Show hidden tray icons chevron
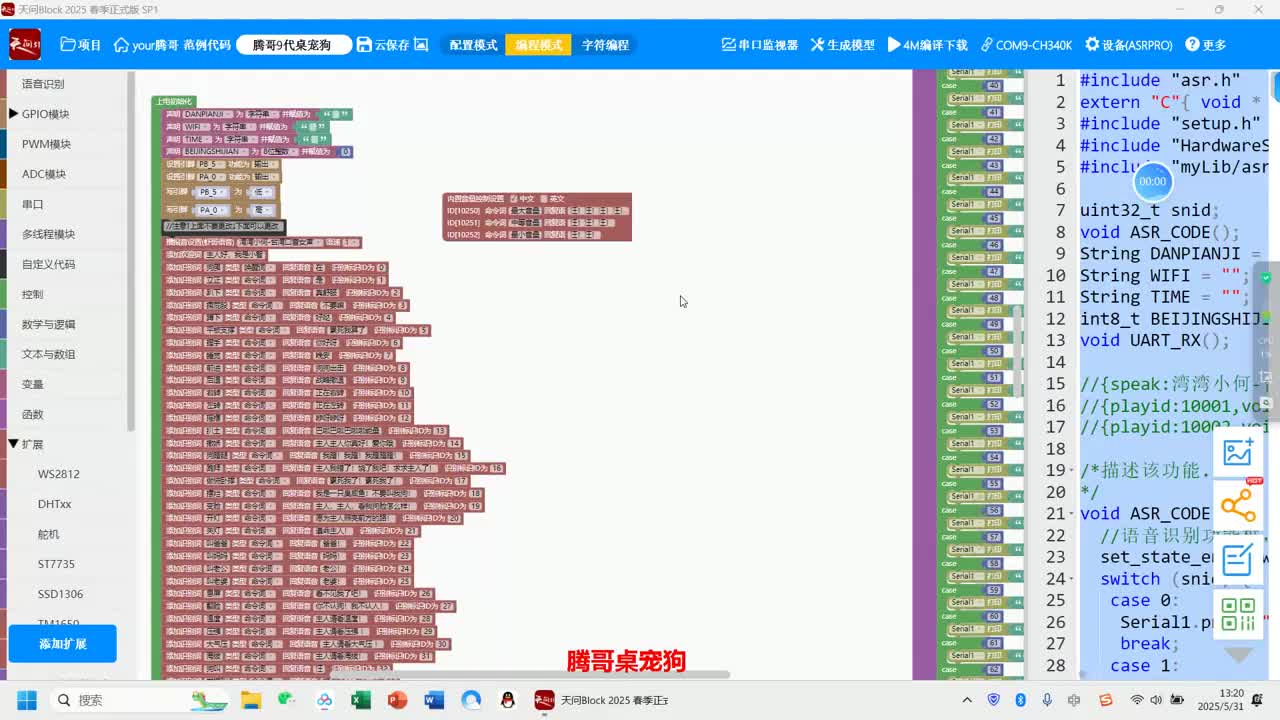The image size is (1280, 720). pyautogui.click(x=967, y=700)
